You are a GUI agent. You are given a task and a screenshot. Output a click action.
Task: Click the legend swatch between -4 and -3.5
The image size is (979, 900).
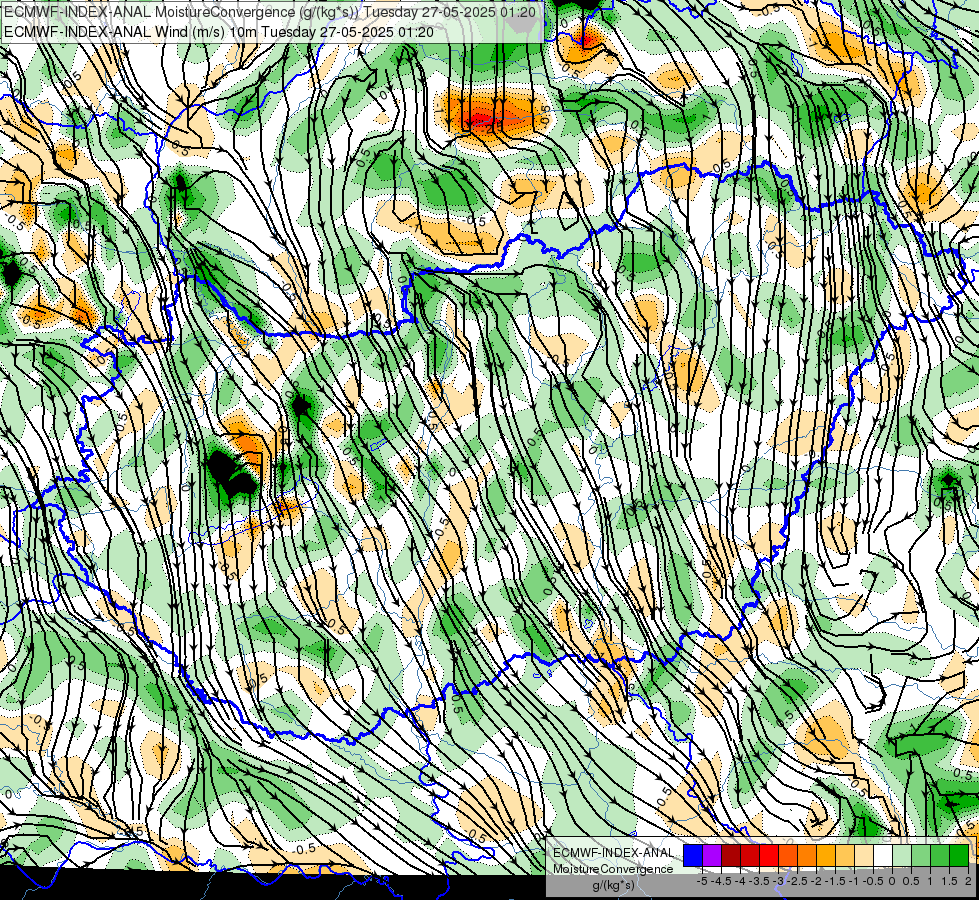pos(750,855)
